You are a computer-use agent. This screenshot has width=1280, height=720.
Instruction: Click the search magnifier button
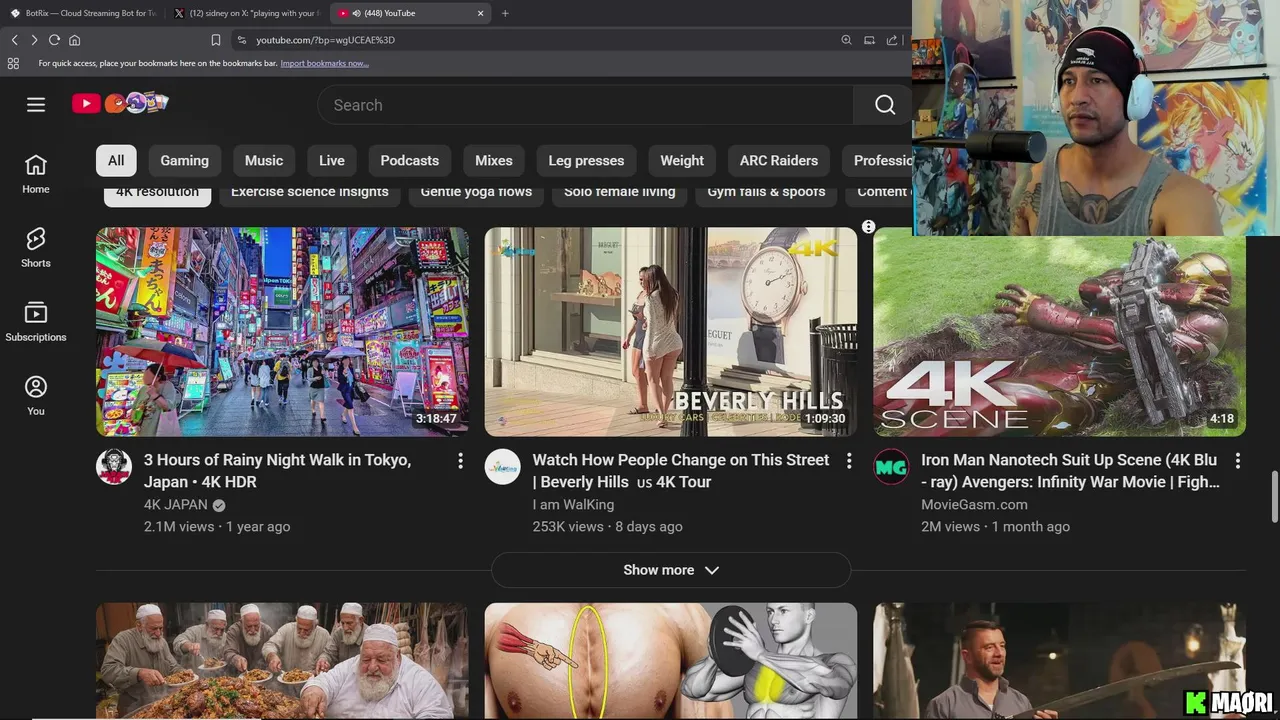tap(884, 105)
